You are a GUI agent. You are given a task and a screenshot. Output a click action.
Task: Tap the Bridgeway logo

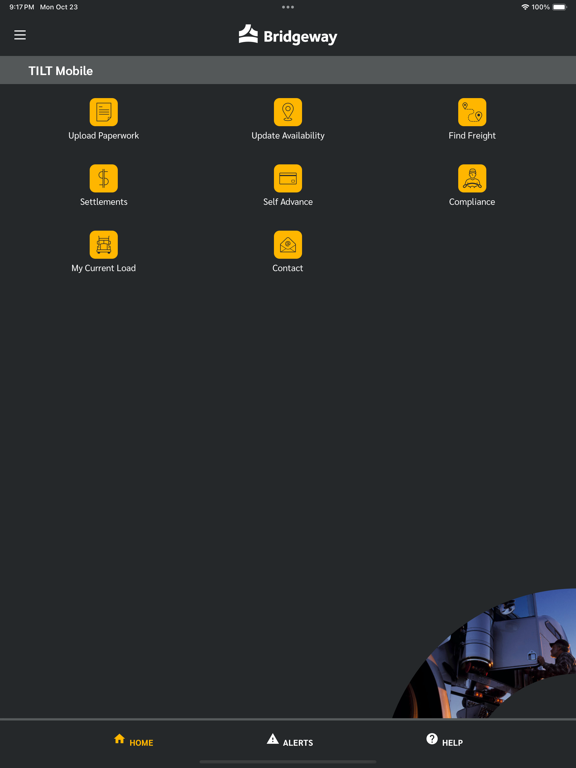288,35
